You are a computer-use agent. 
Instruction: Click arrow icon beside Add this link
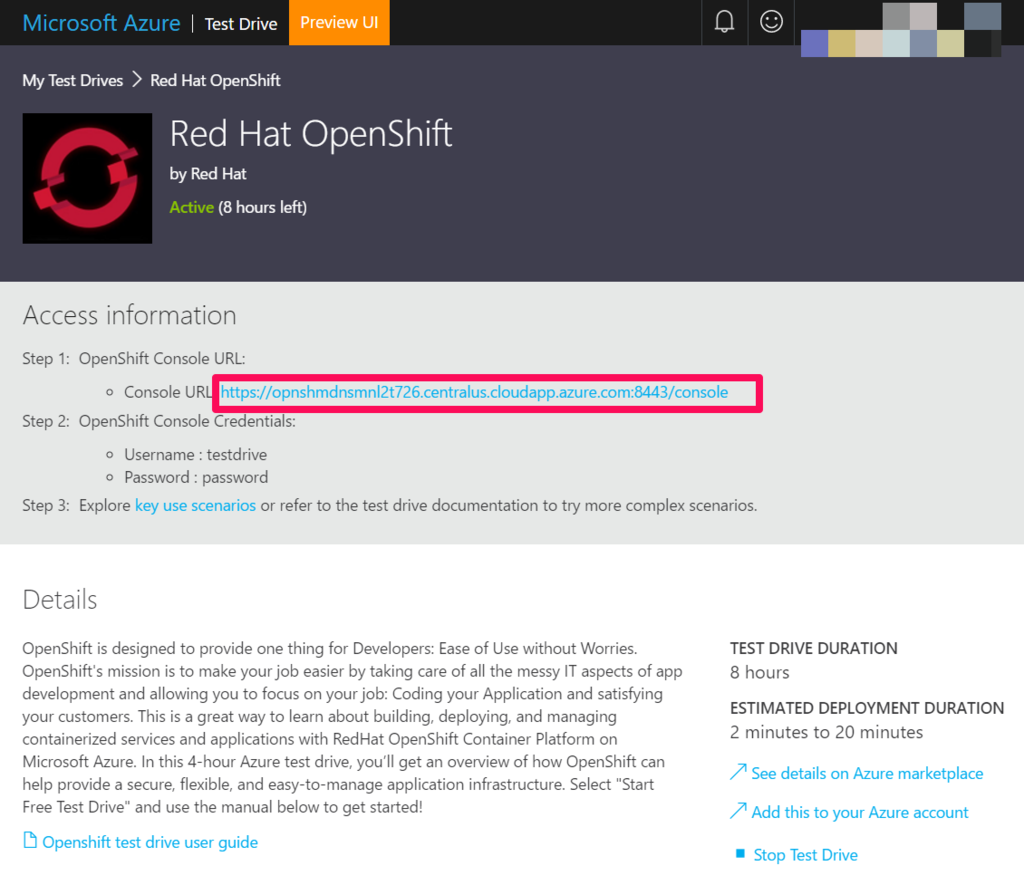tap(738, 811)
